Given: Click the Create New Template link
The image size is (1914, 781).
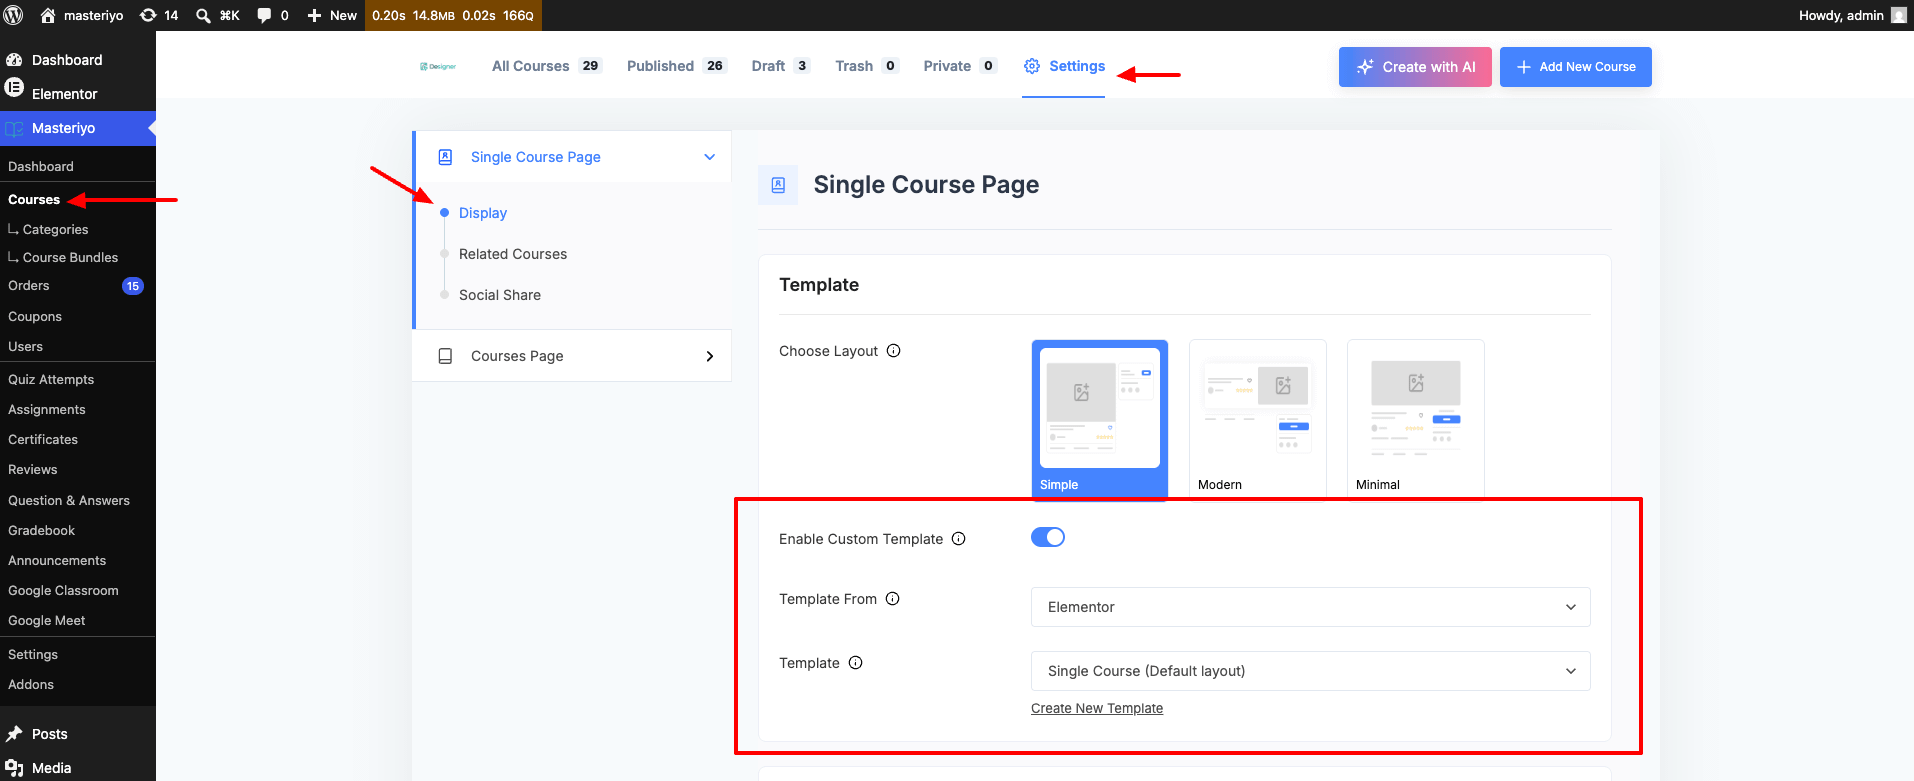Looking at the screenshot, I should 1097,708.
